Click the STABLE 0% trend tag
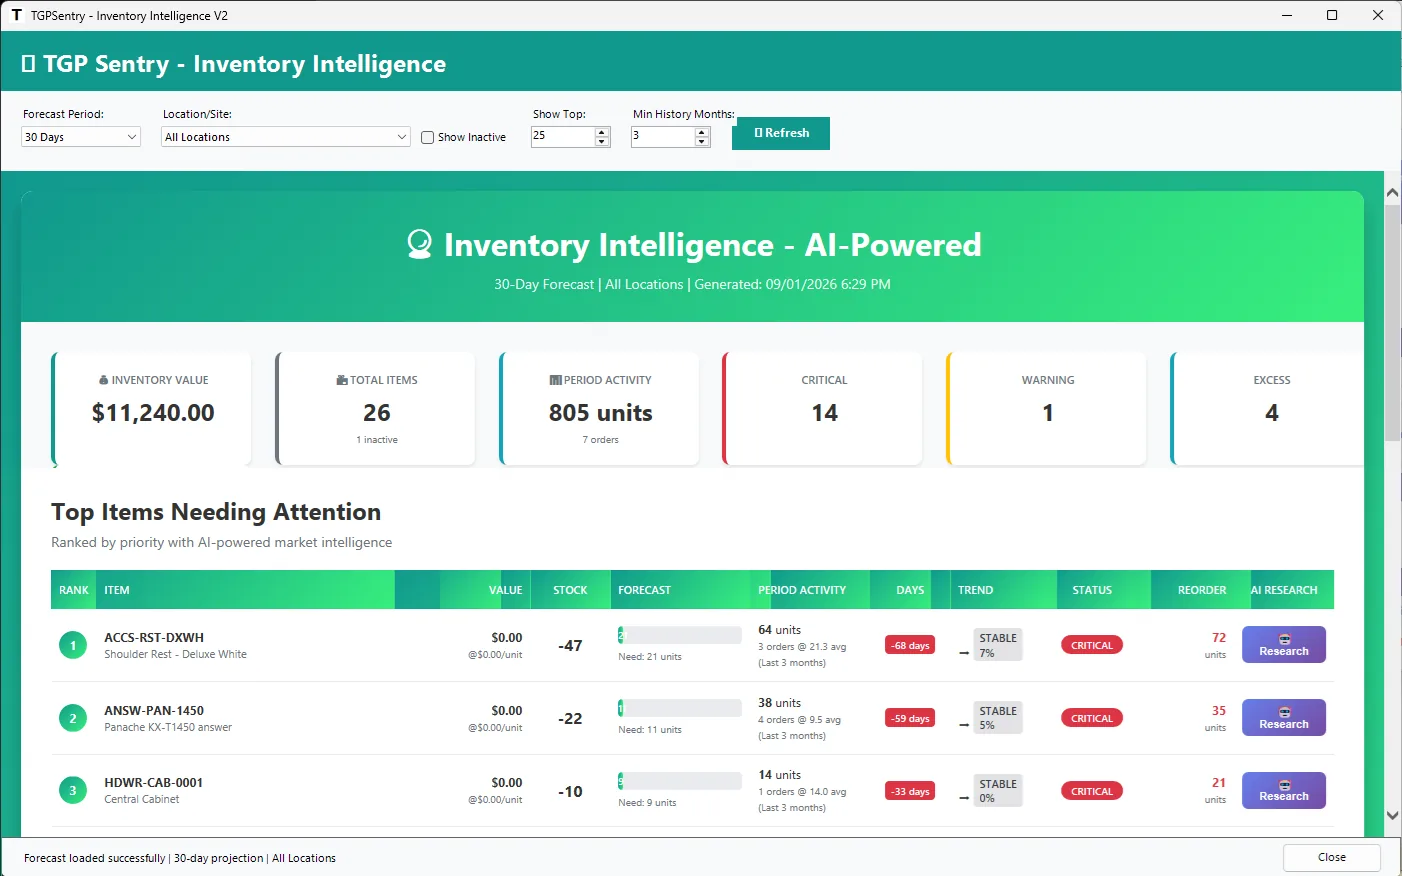1402x876 pixels. [x=998, y=791]
